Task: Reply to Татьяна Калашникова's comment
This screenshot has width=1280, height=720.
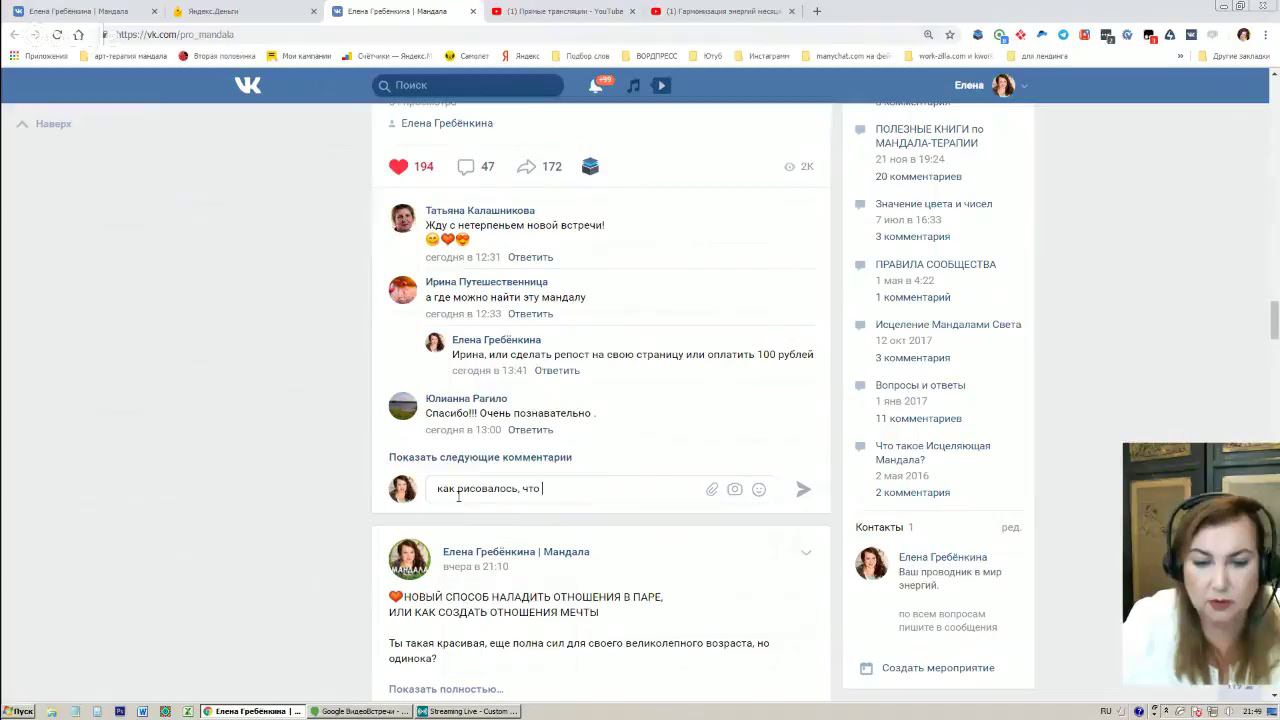Action: [x=530, y=257]
